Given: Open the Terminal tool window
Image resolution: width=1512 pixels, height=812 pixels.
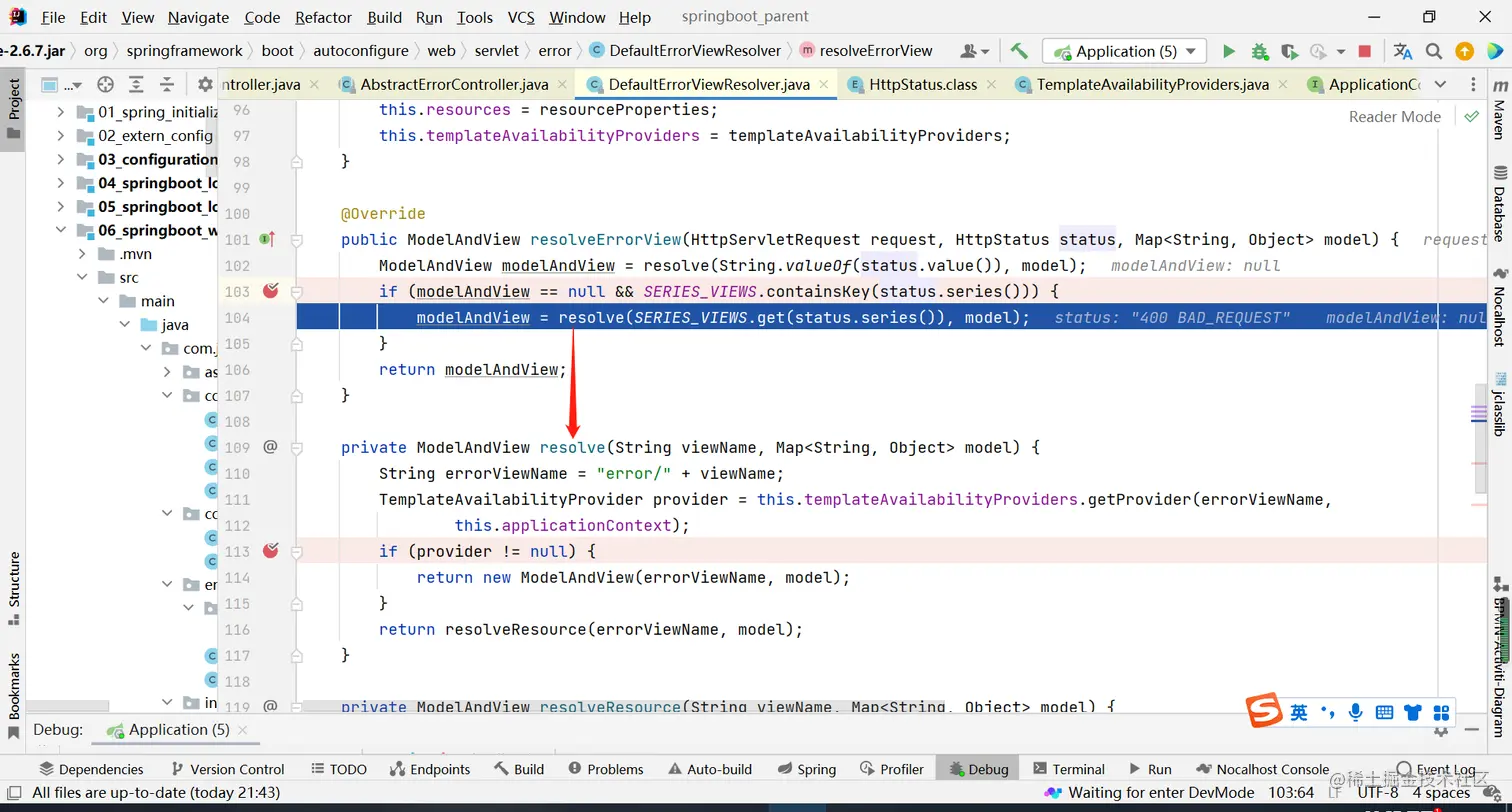Looking at the screenshot, I should [x=1068, y=769].
